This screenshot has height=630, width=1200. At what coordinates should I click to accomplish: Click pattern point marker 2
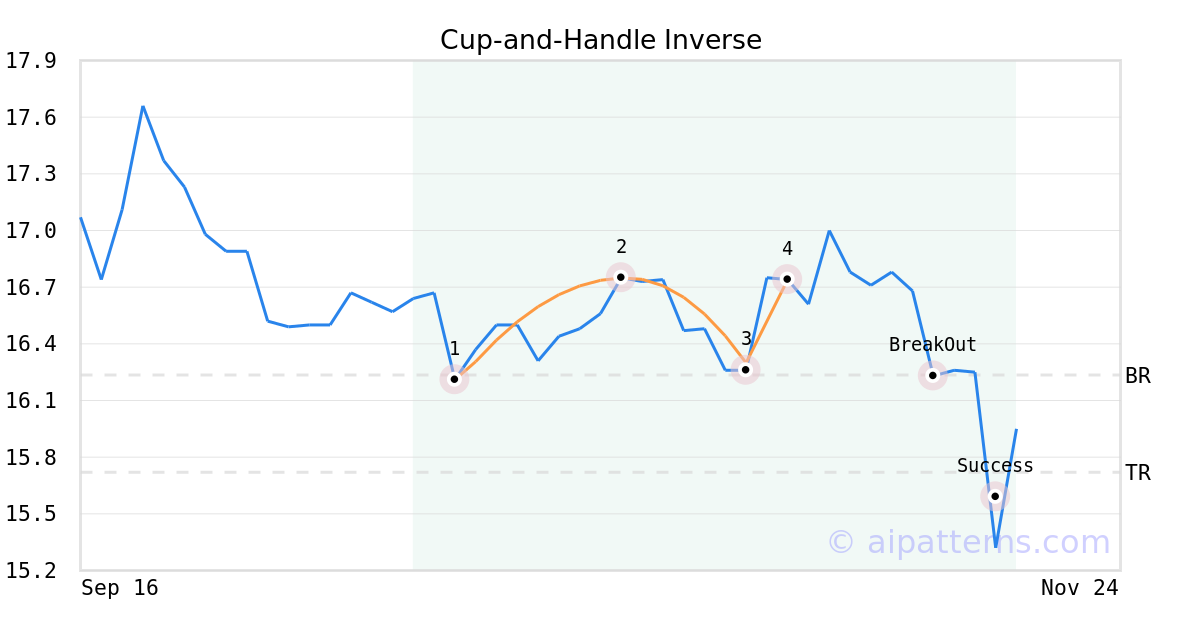[x=621, y=277]
